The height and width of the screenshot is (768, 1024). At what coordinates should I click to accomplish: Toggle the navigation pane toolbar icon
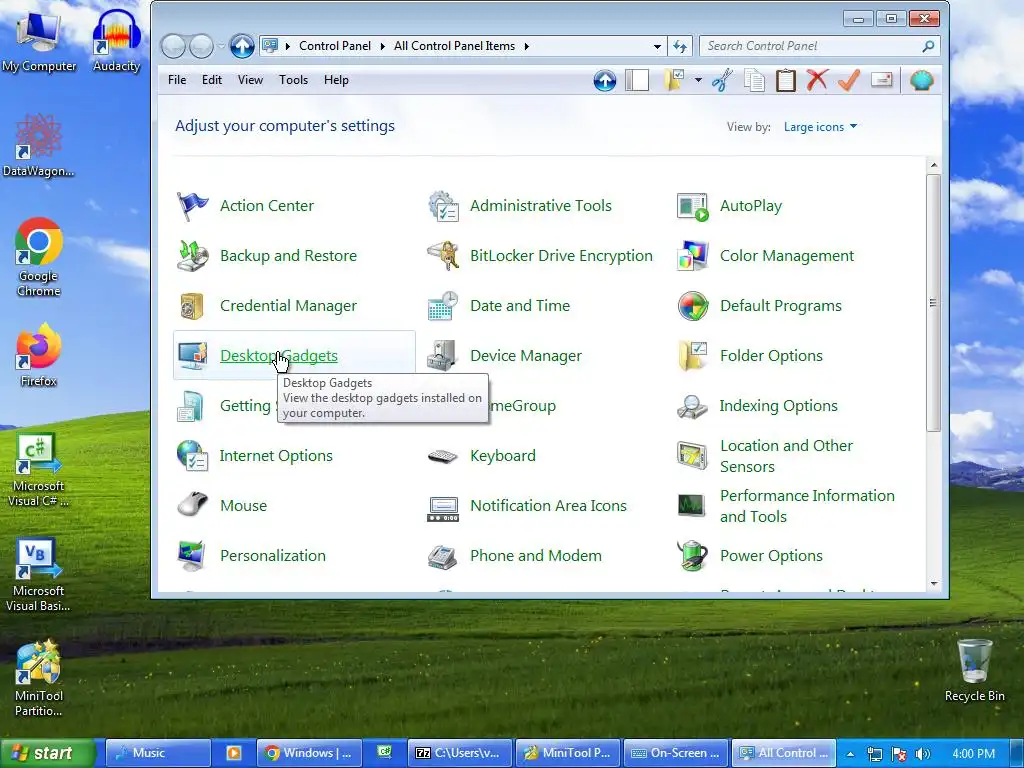point(637,80)
